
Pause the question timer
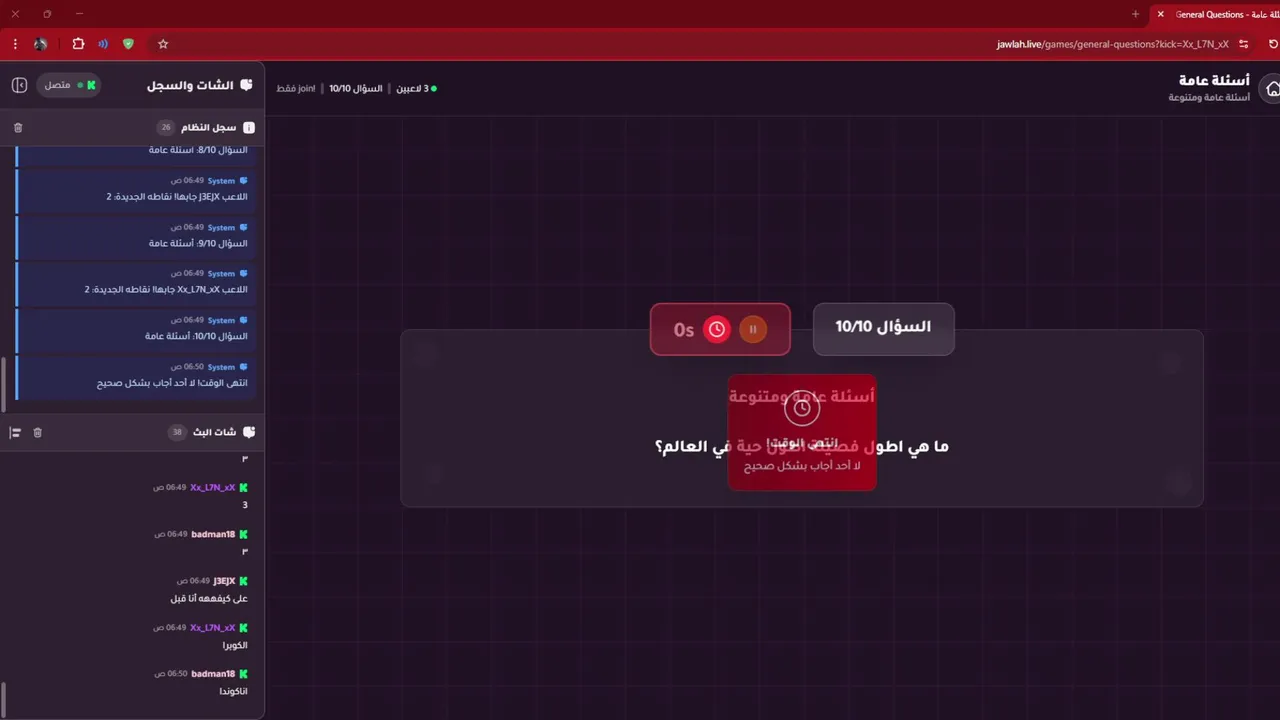[x=753, y=329]
